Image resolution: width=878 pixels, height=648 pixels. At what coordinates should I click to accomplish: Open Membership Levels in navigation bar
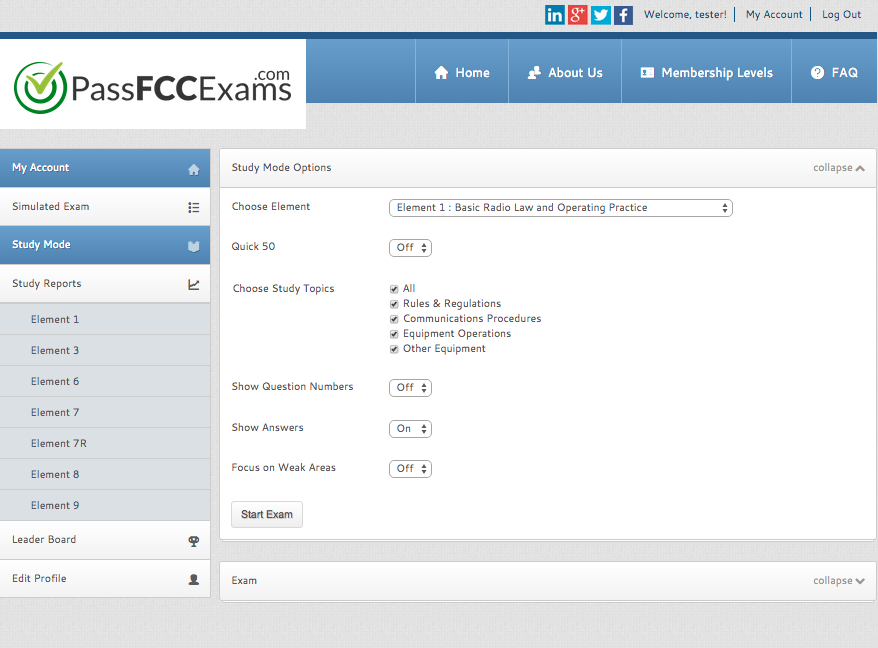coord(706,73)
